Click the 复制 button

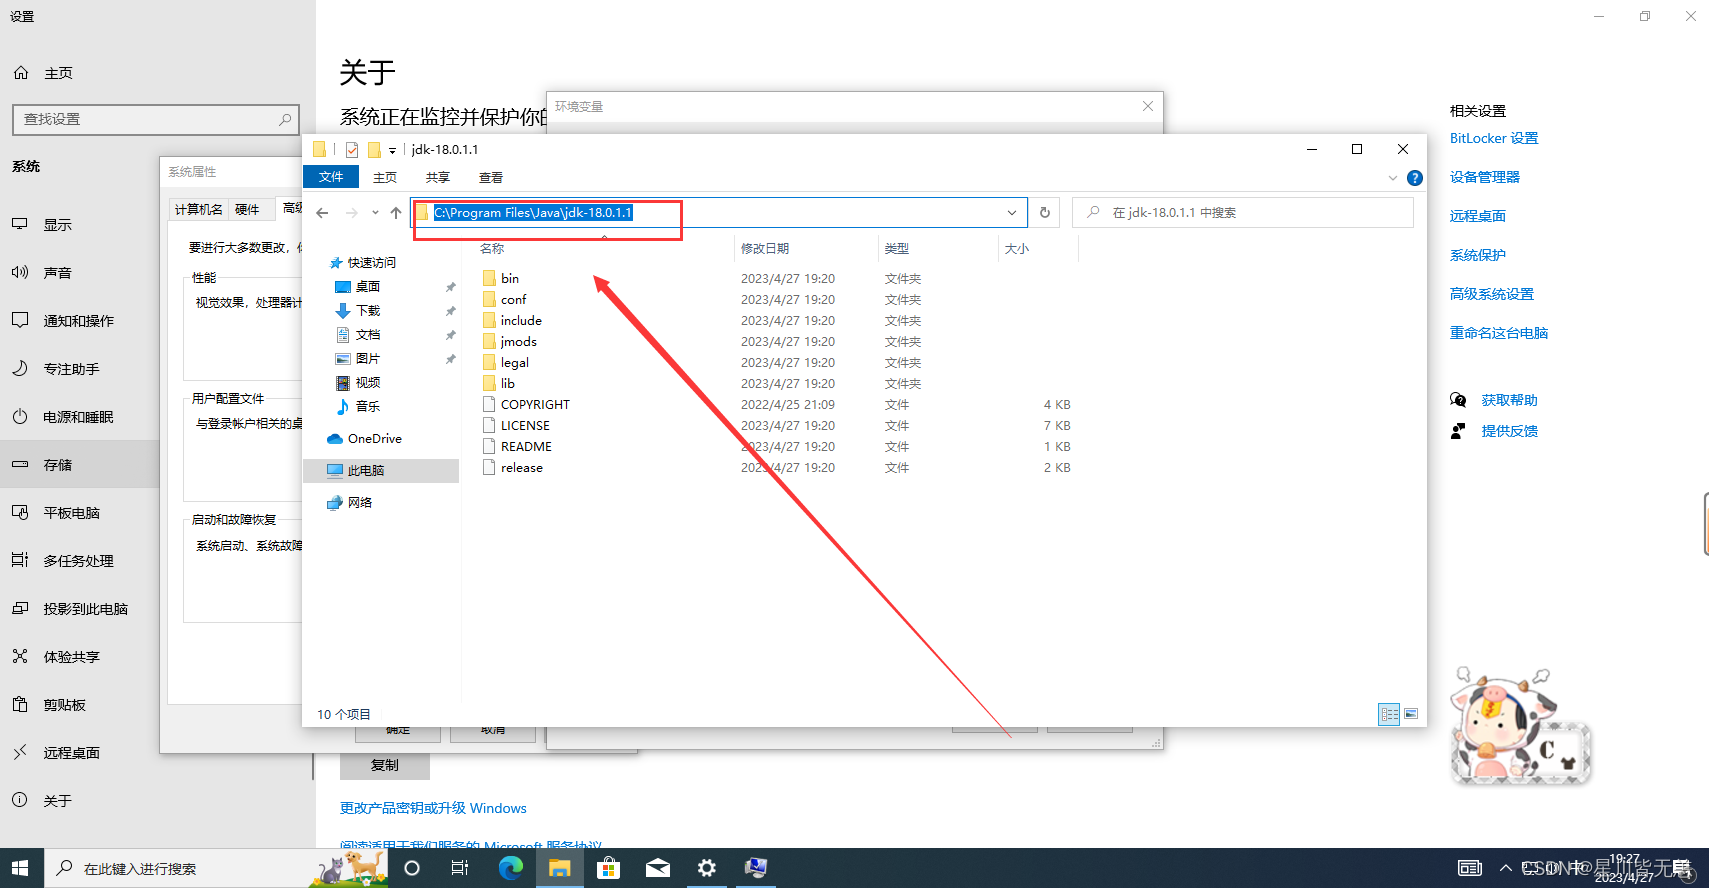385,765
